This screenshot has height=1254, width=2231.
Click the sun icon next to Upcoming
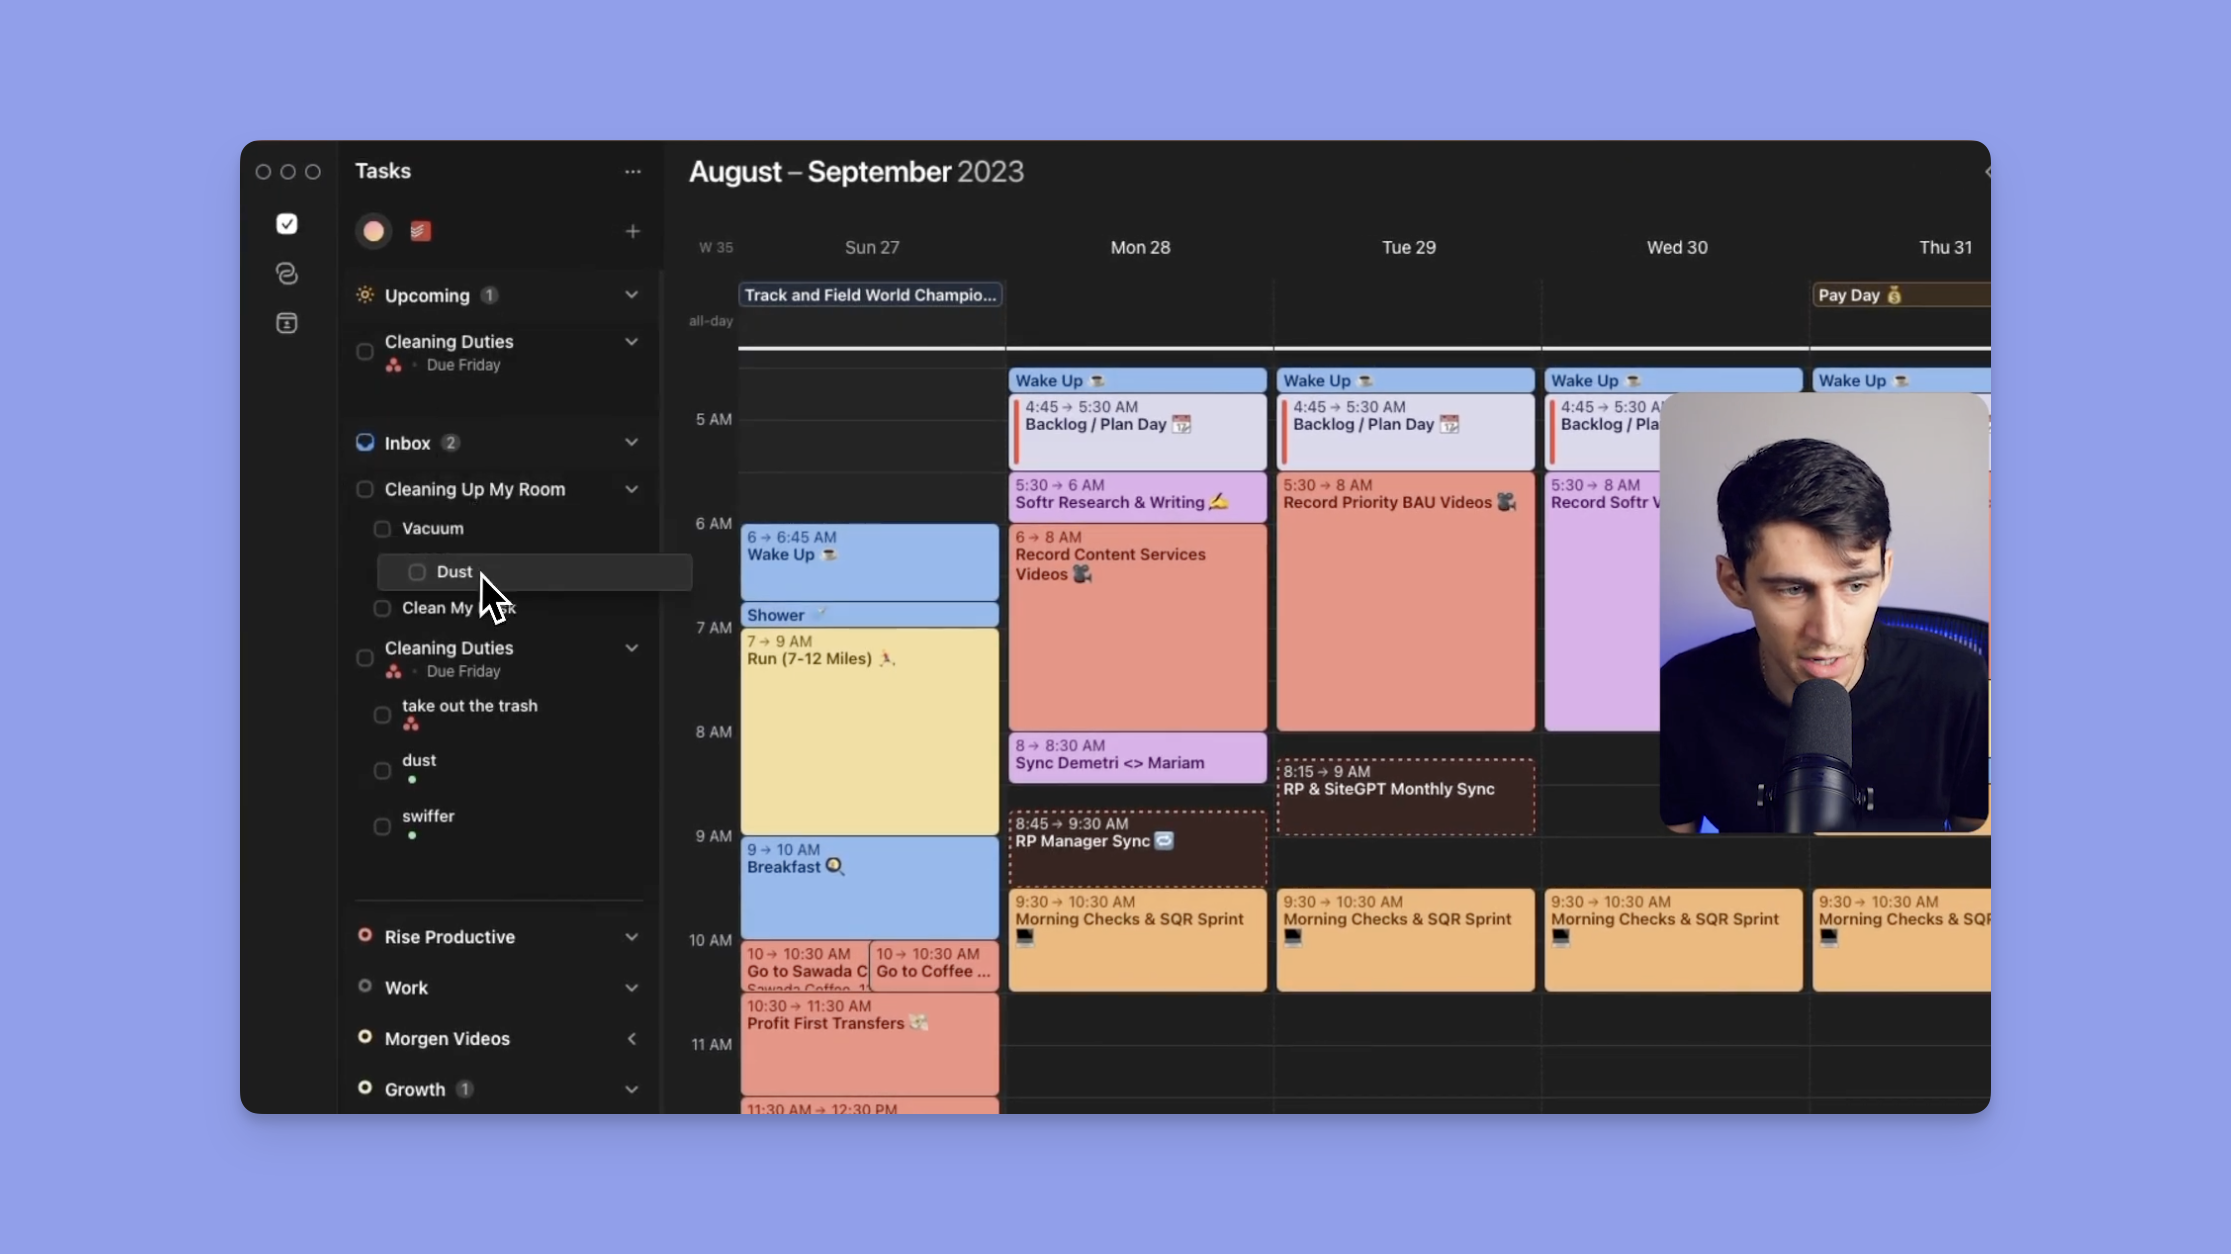[x=365, y=295]
